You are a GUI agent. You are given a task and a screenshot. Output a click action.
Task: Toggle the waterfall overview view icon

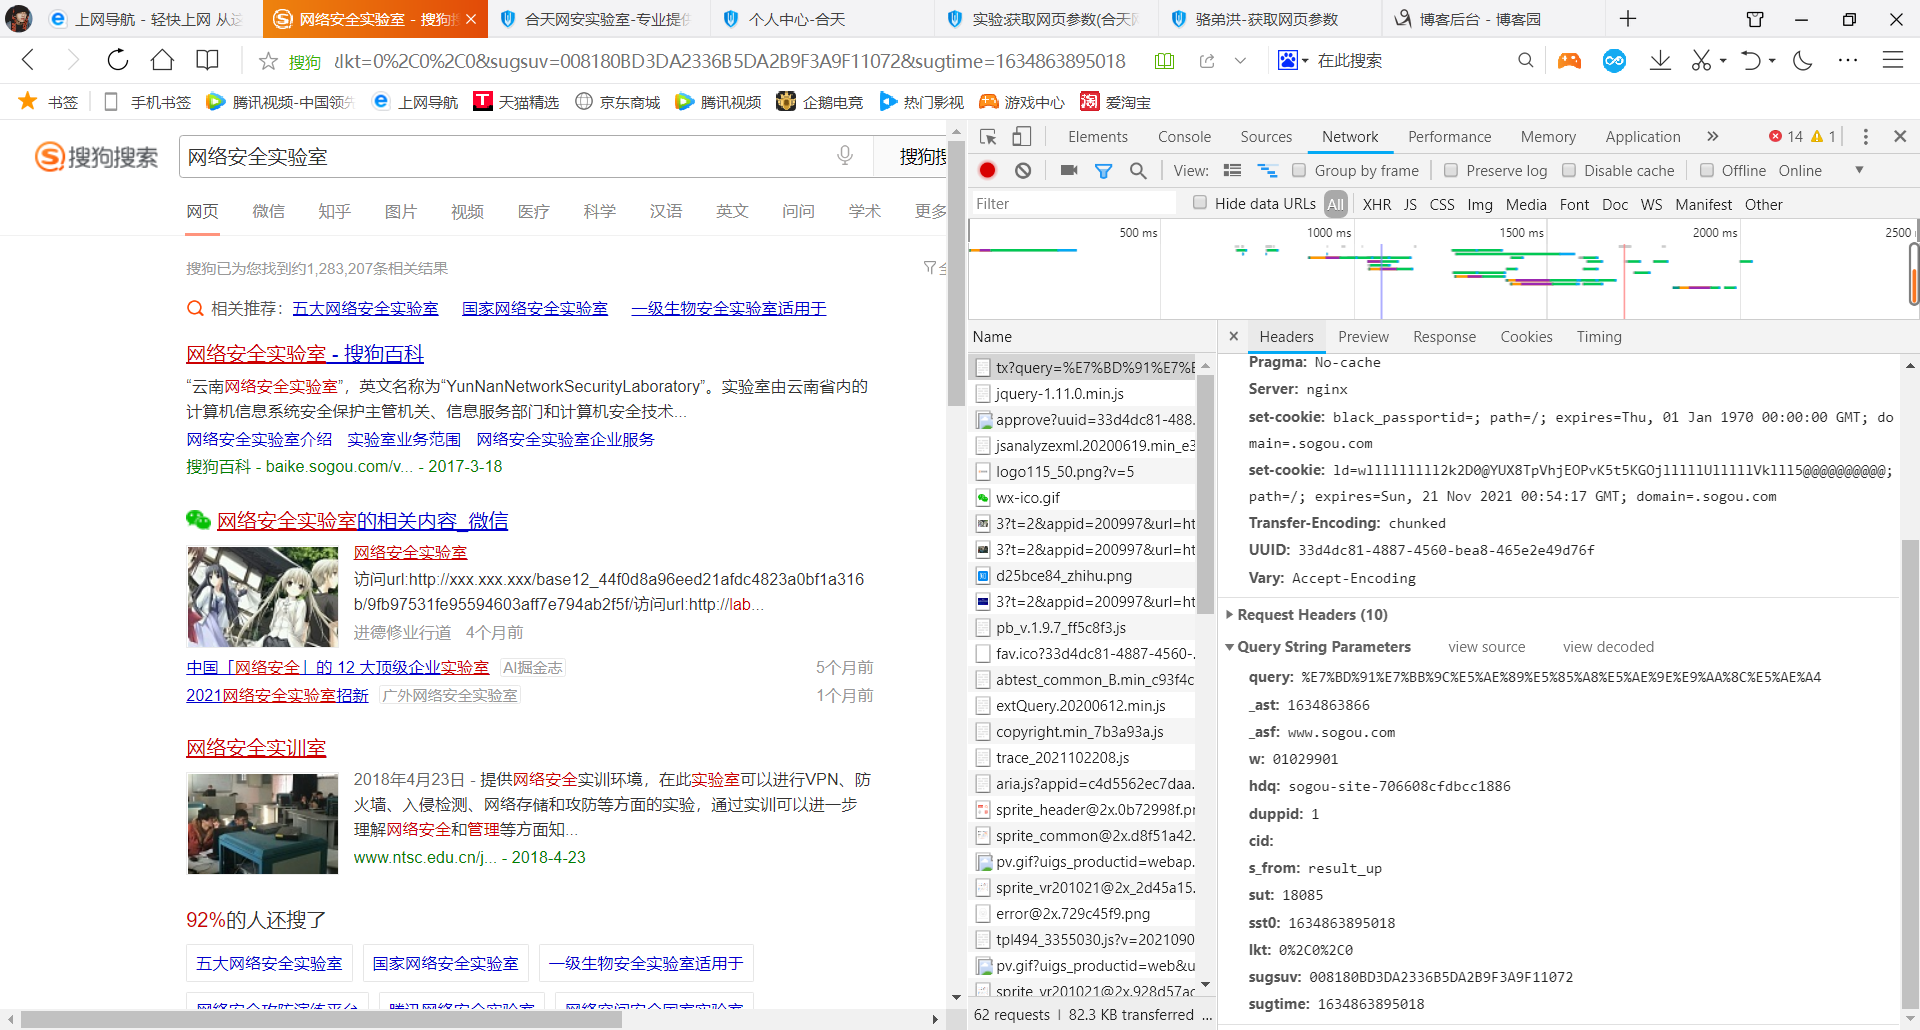click(1267, 170)
